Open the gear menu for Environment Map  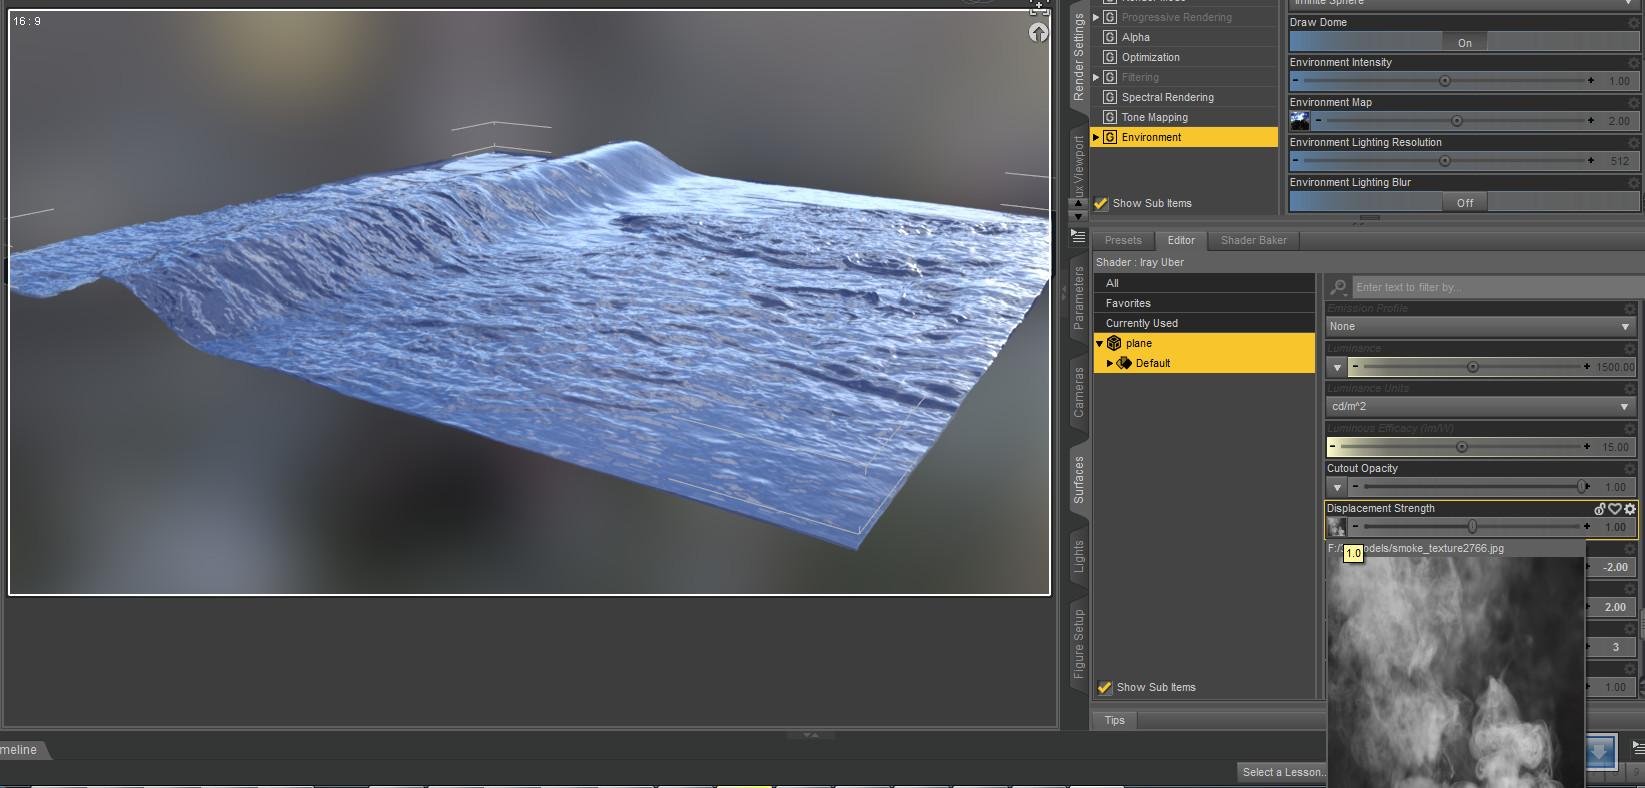click(x=1633, y=102)
